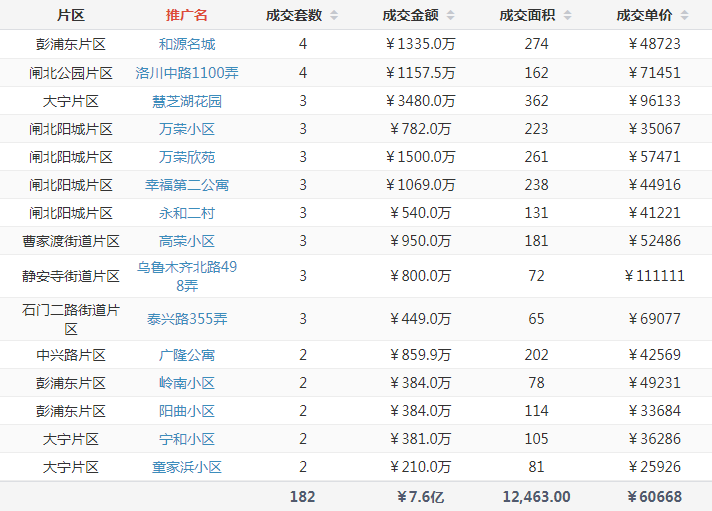Open the 童家浜小区 link
Viewport: 712px width, 511px height.
click(x=187, y=467)
